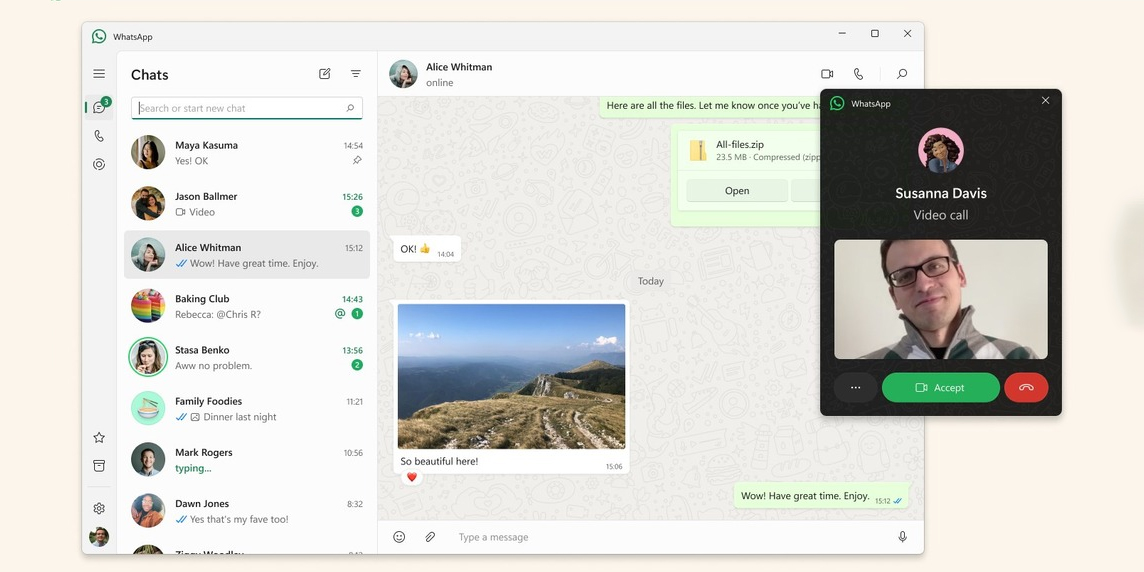This screenshot has width=1144, height=572.
Task: Open more options in call popup
Action: [x=856, y=387]
